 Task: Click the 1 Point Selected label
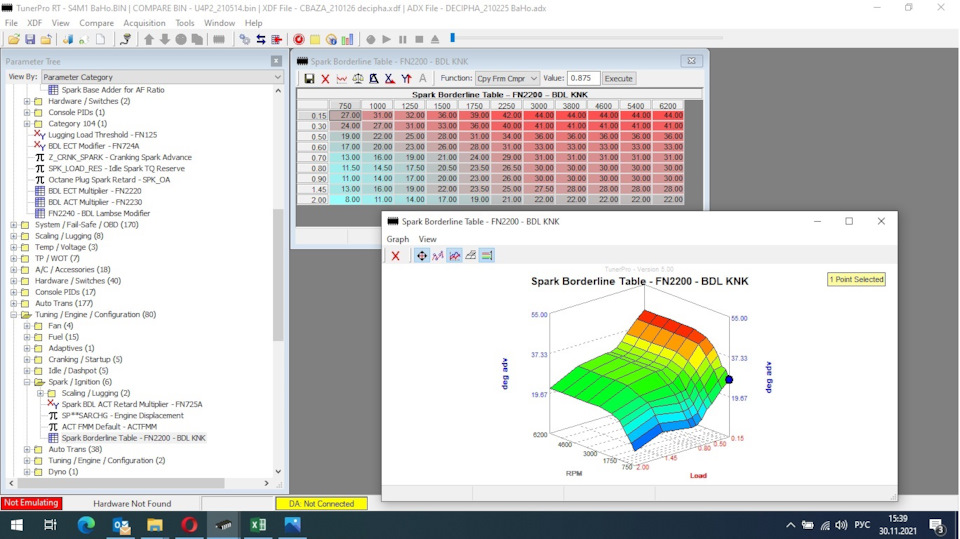pyautogui.click(x=856, y=279)
